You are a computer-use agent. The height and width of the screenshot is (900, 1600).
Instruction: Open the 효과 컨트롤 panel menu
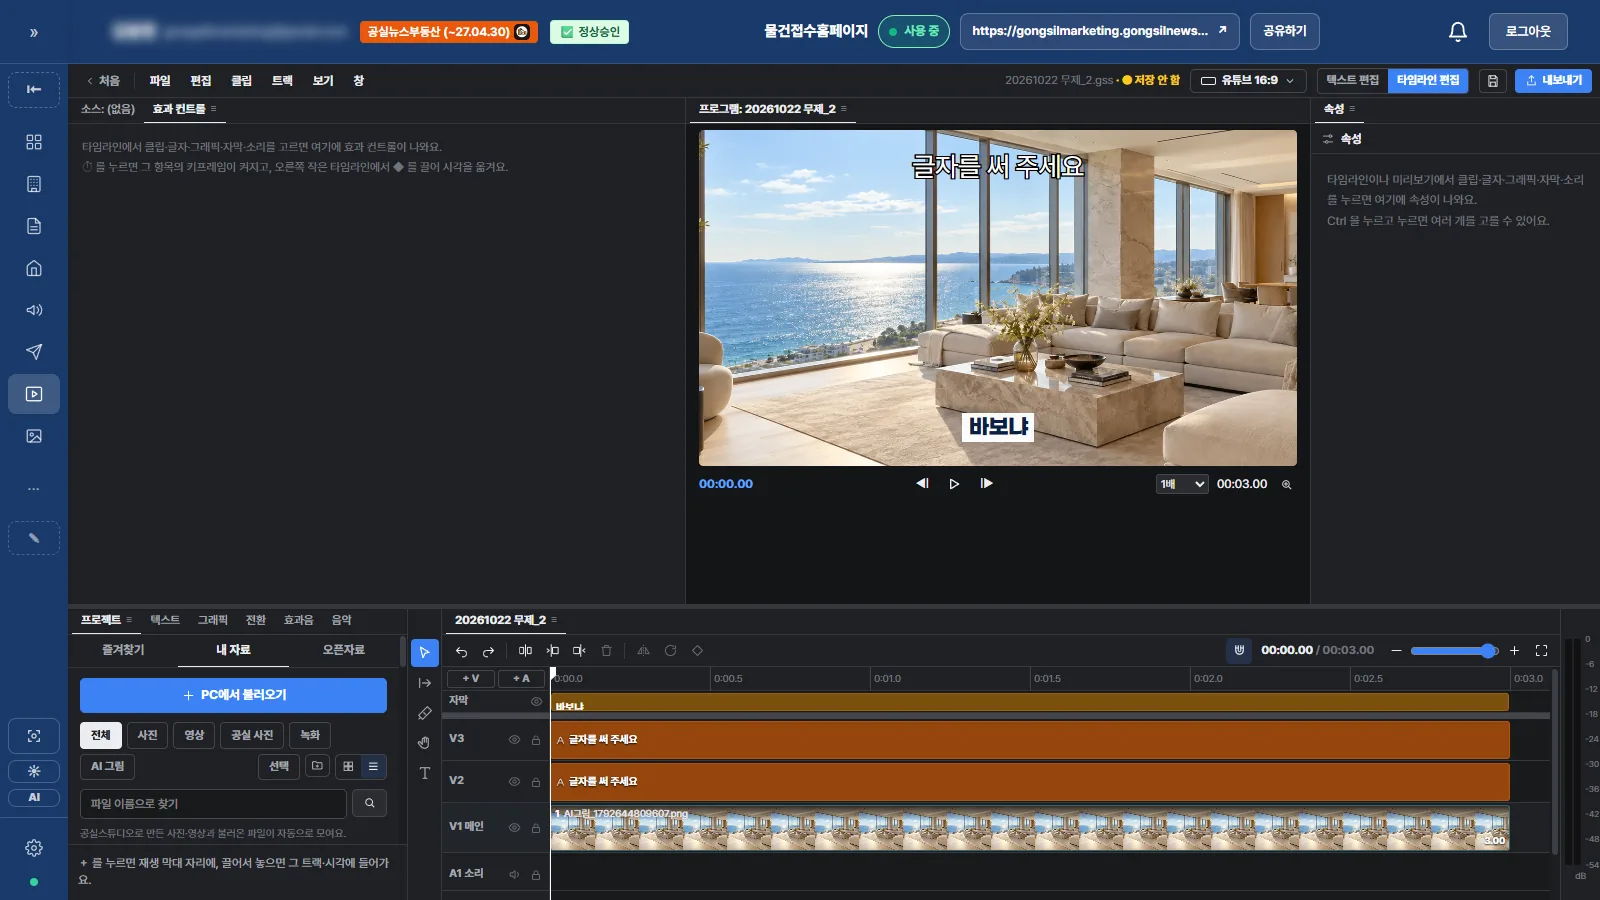[213, 109]
